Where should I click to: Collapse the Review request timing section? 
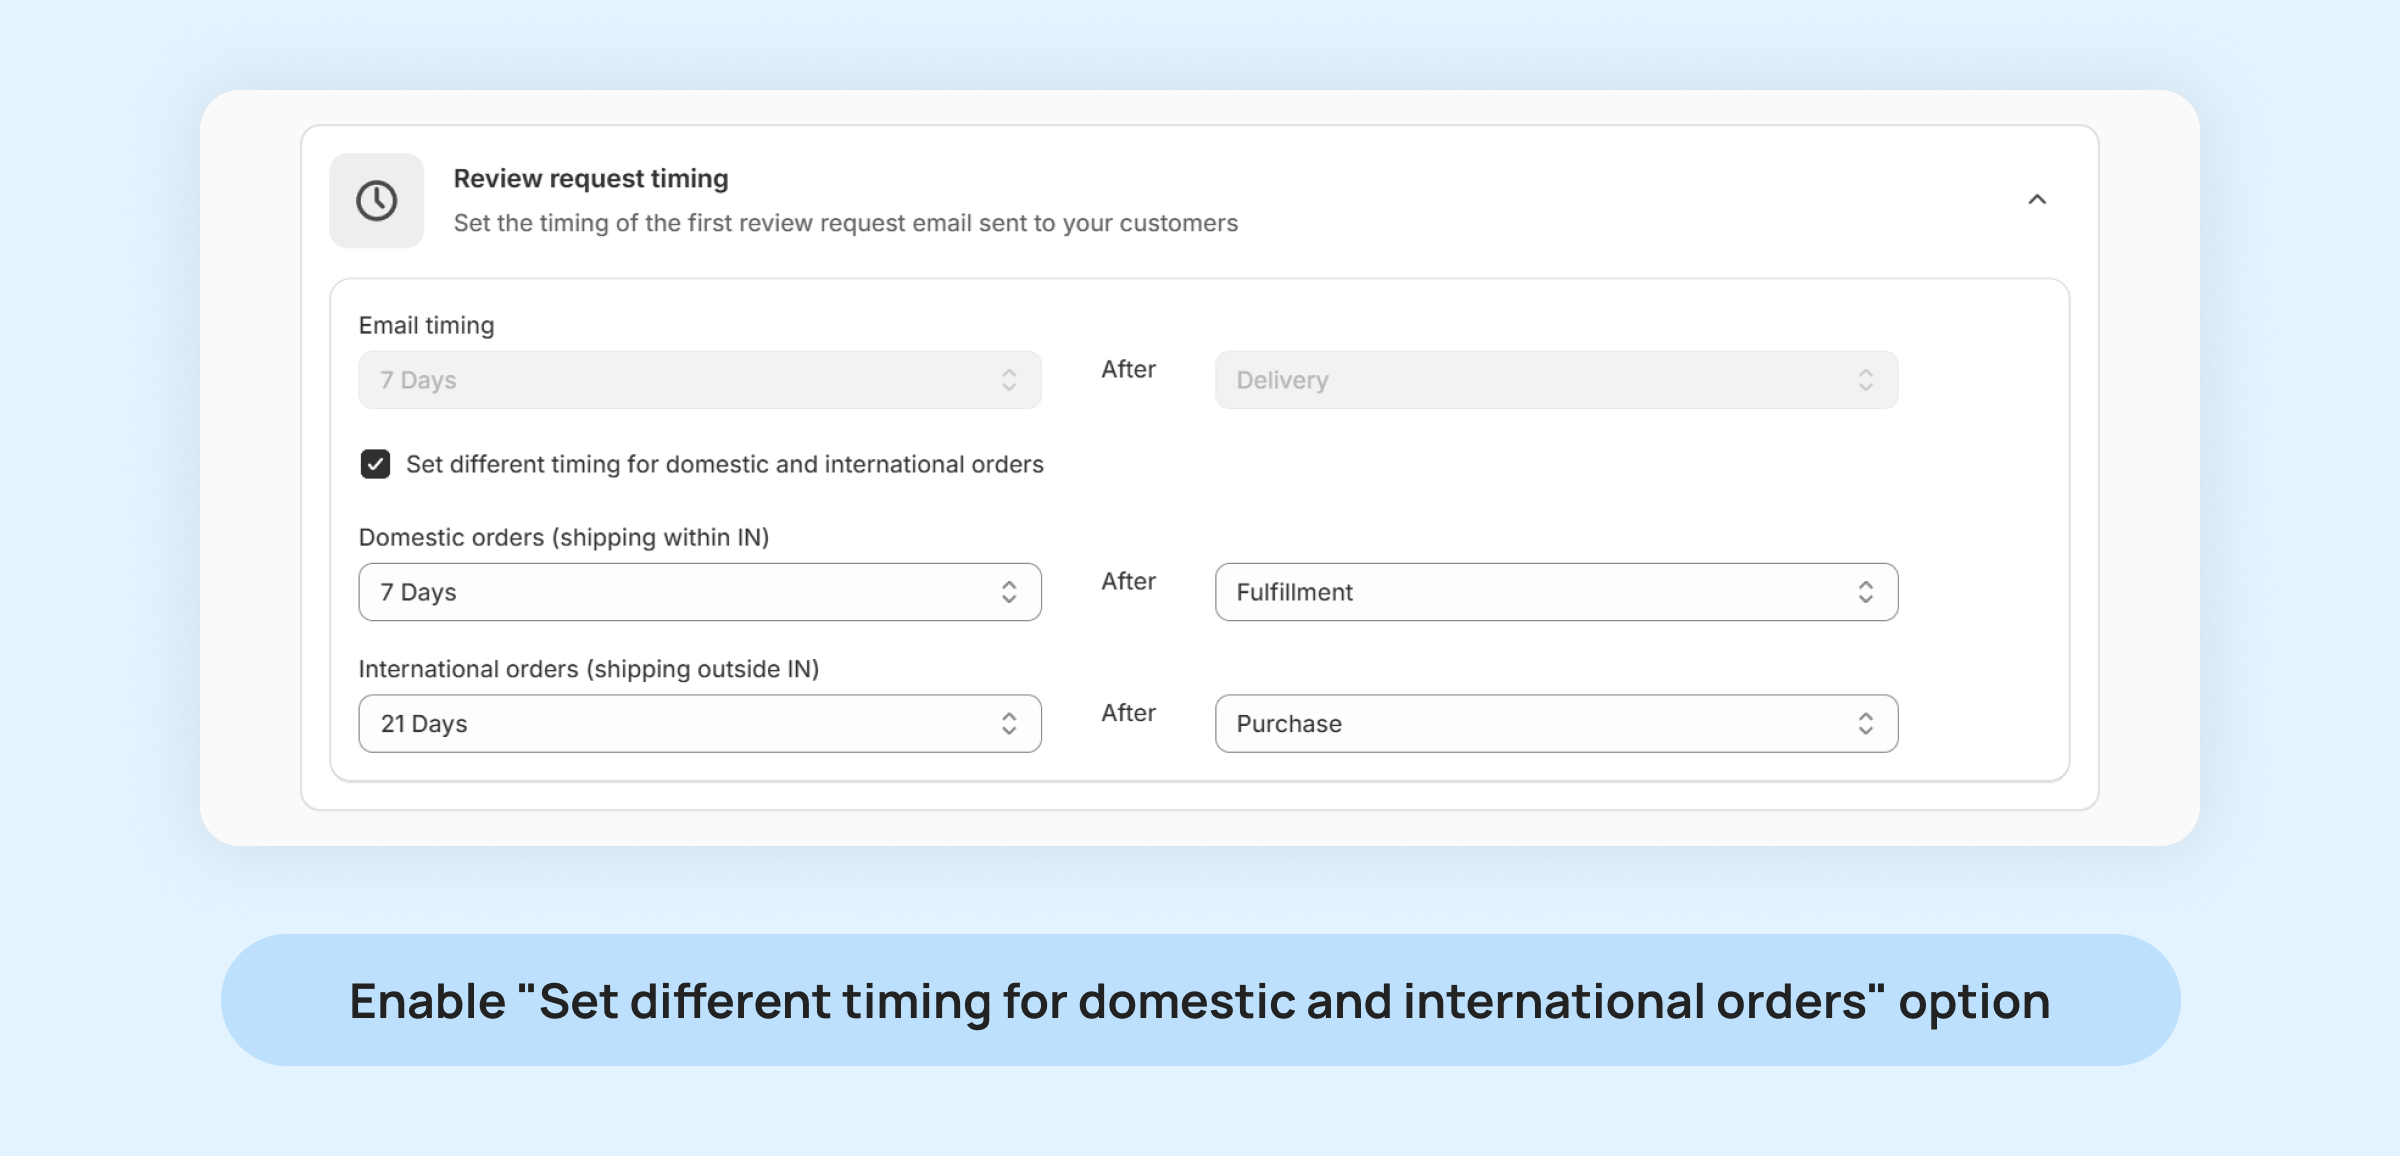coord(2036,200)
